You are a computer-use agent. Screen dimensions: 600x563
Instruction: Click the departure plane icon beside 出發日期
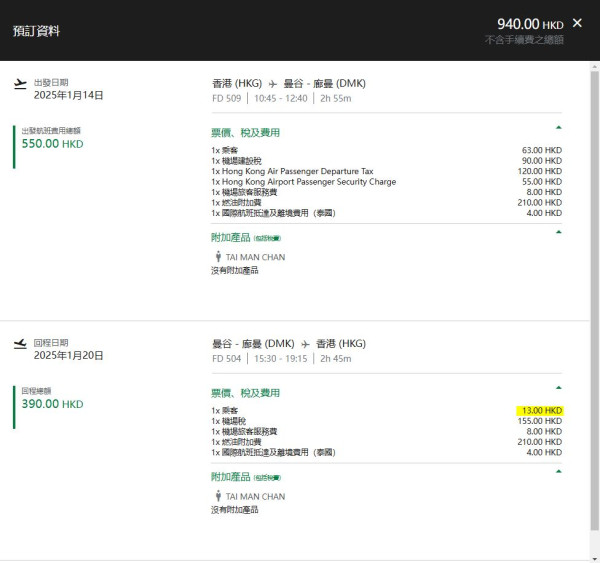coord(20,84)
